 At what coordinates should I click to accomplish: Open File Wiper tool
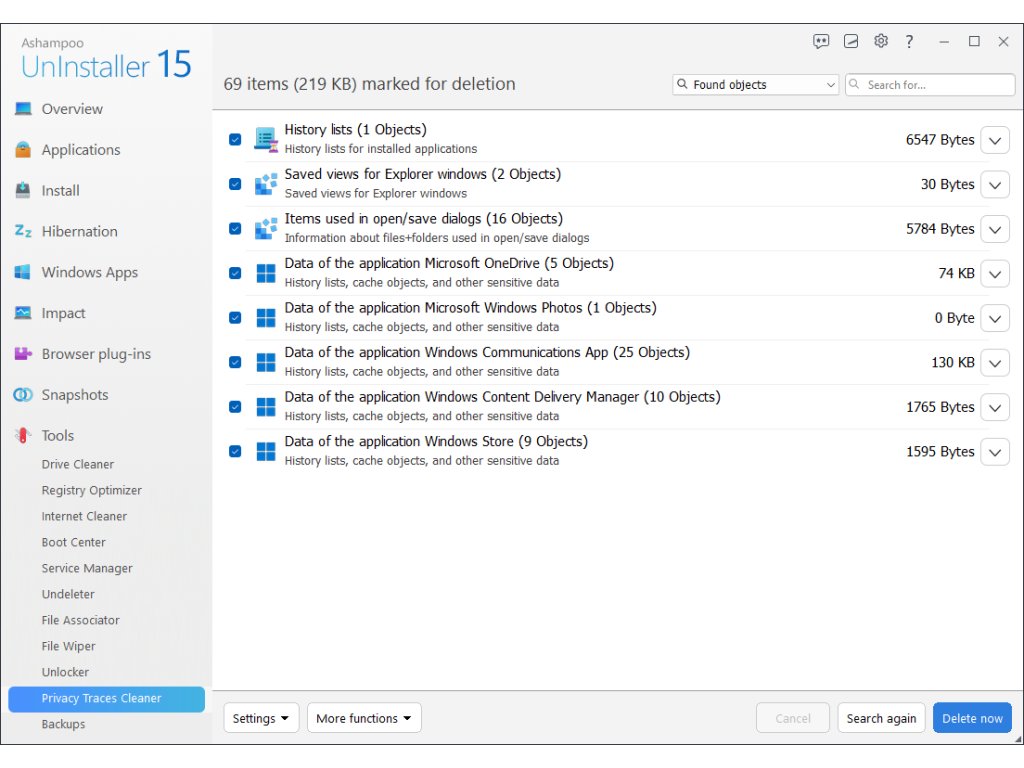click(x=68, y=646)
